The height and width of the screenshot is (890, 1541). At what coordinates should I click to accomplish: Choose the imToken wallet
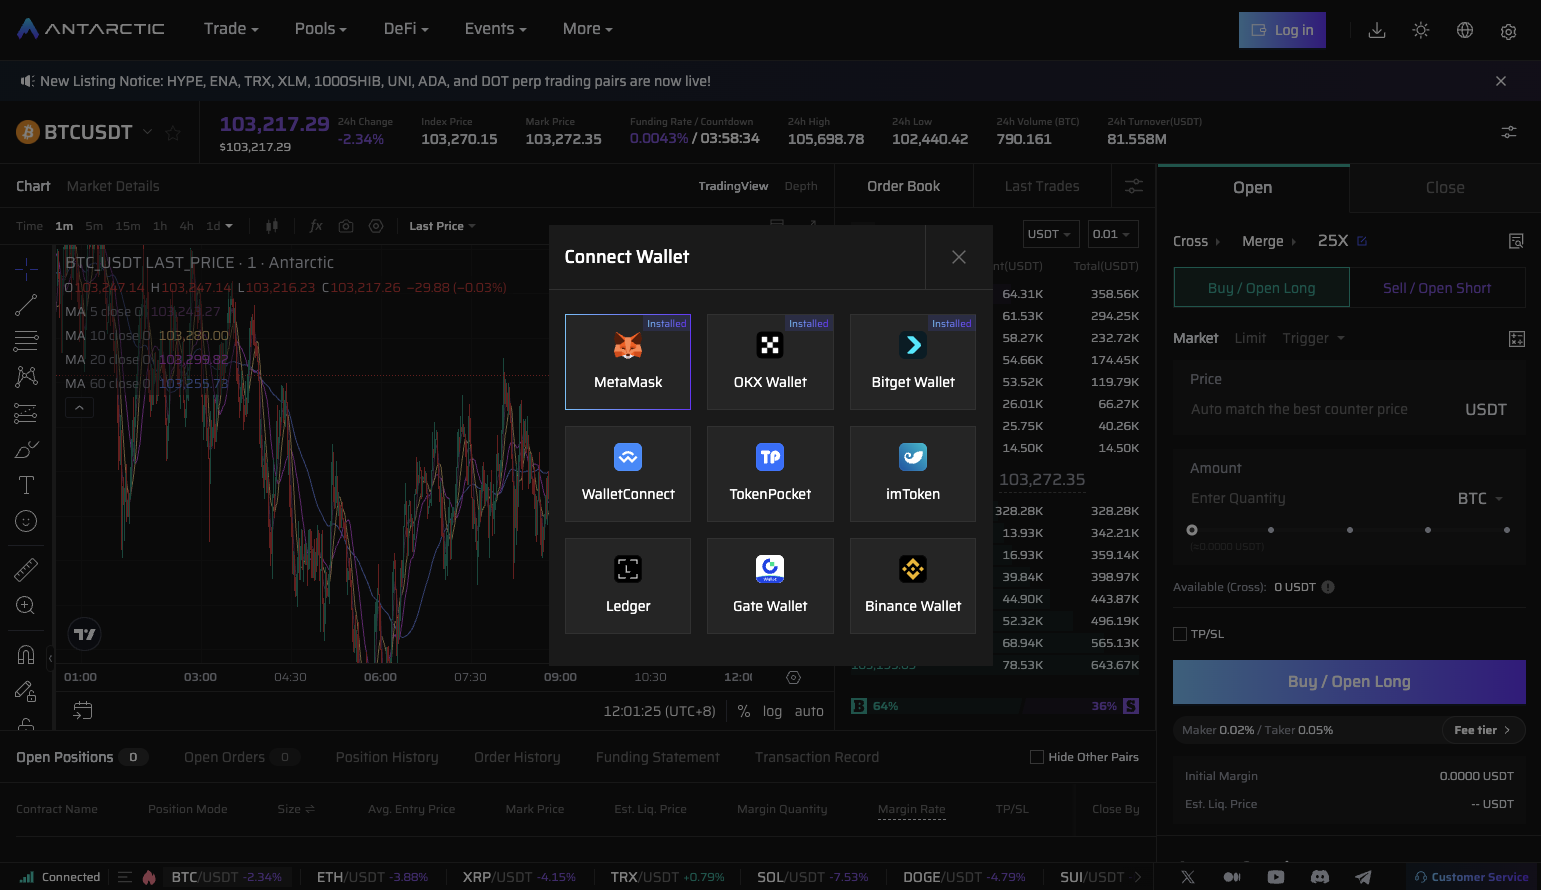point(913,474)
